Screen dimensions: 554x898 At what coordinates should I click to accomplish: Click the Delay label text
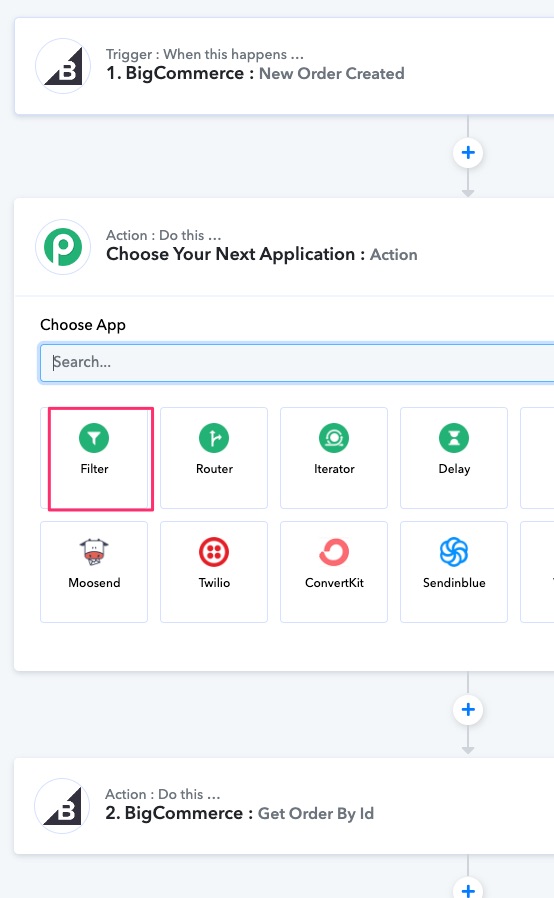pos(454,469)
